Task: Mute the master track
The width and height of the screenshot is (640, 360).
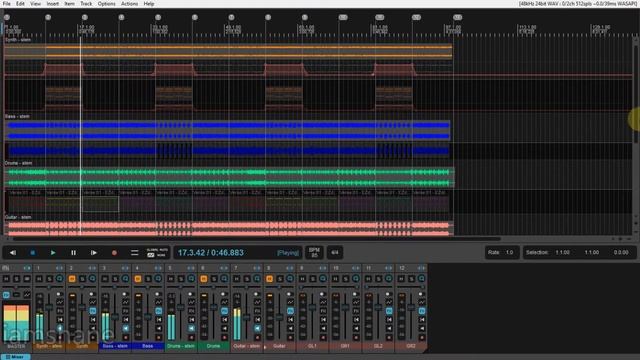Action: coord(6,279)
